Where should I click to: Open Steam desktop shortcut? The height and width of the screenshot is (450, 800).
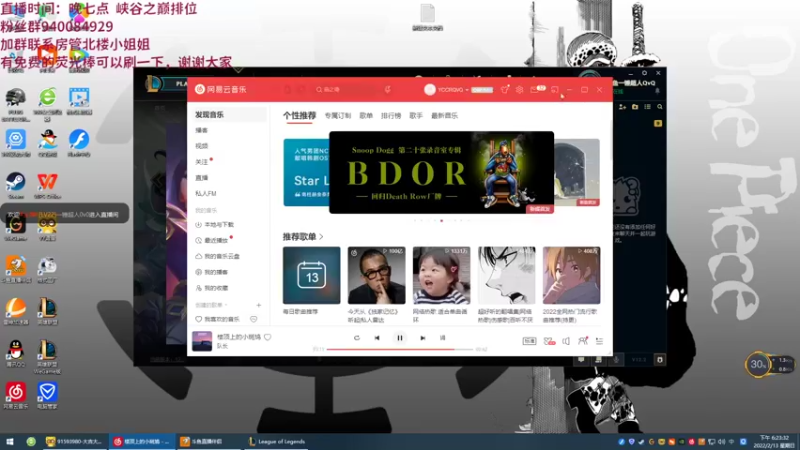(x=15, y=186)
